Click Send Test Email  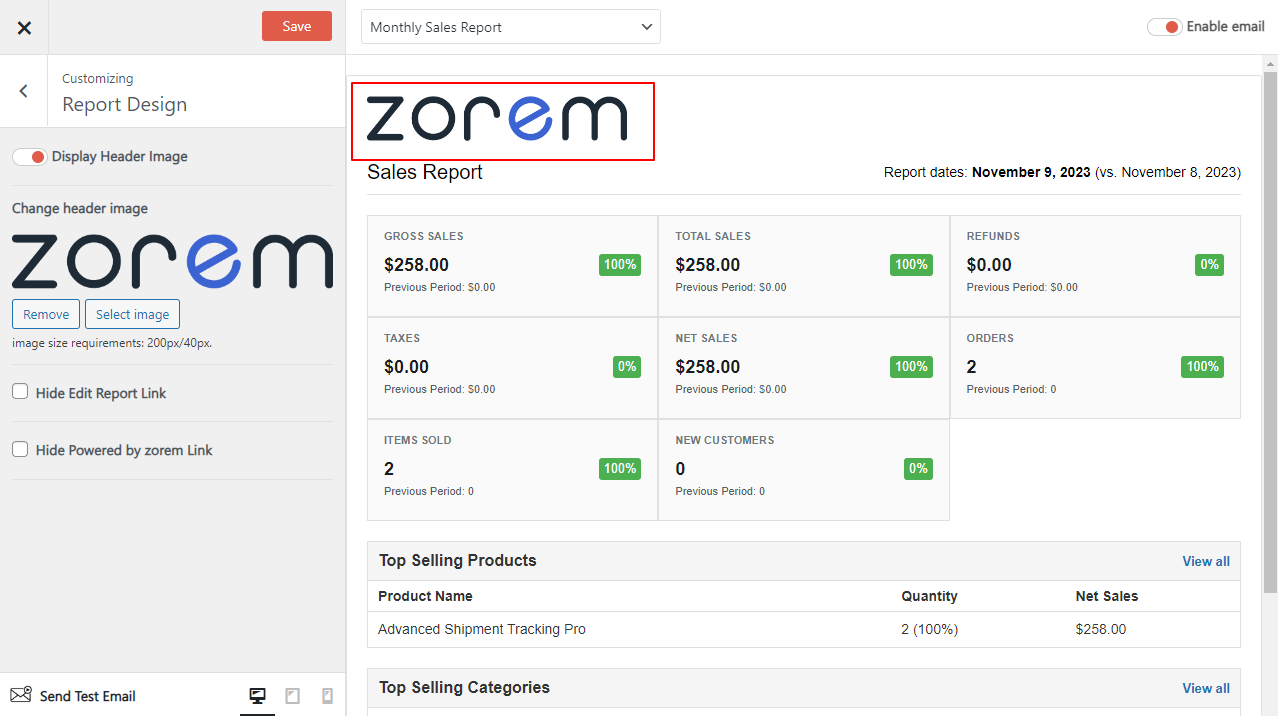pyautogui.click(x=85, y=695)
